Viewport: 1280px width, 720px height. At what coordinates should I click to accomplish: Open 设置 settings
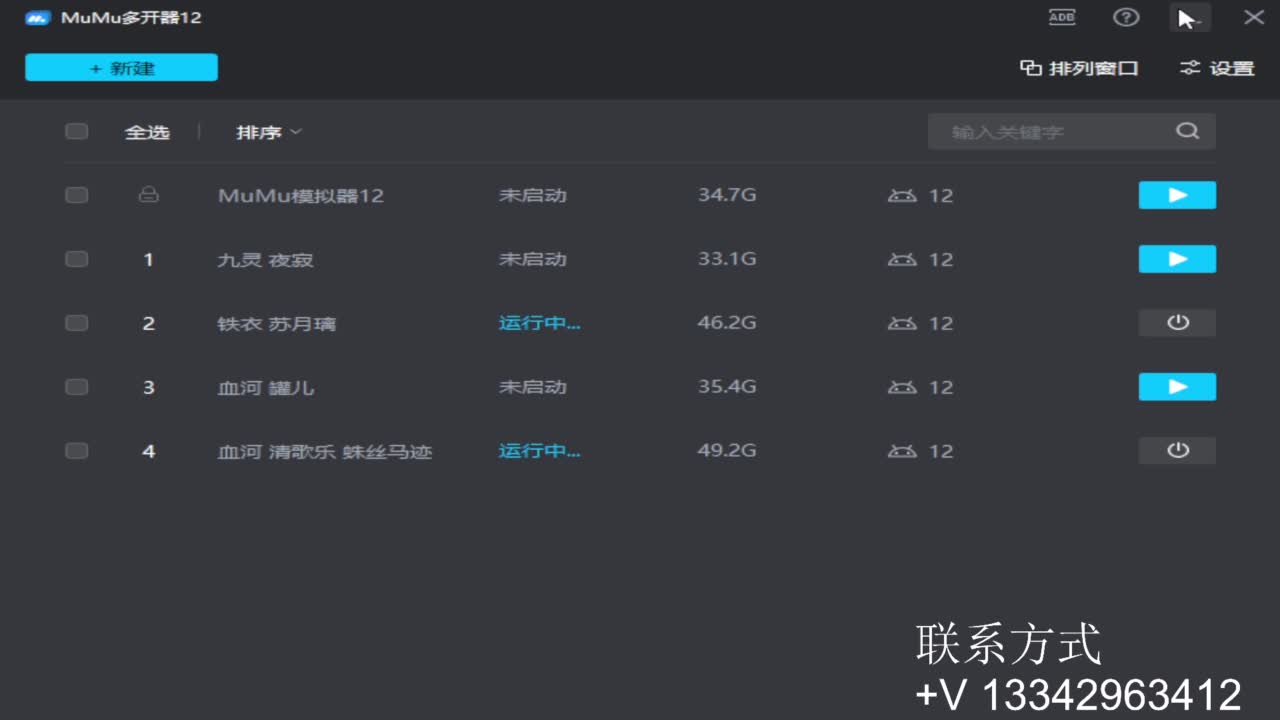click(1216, 67)
